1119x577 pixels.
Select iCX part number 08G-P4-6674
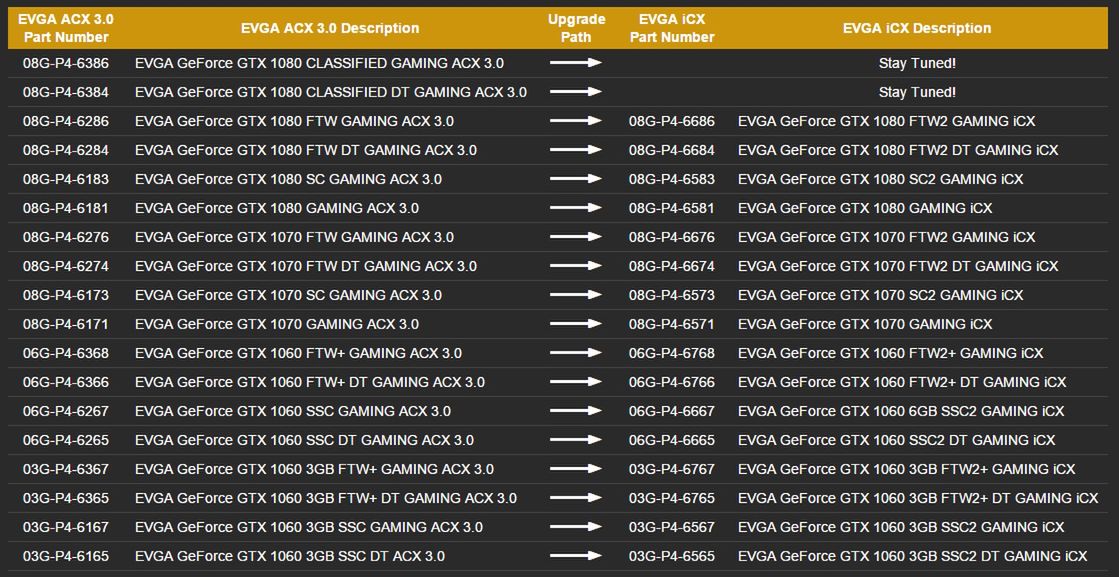tap(672, 266)
